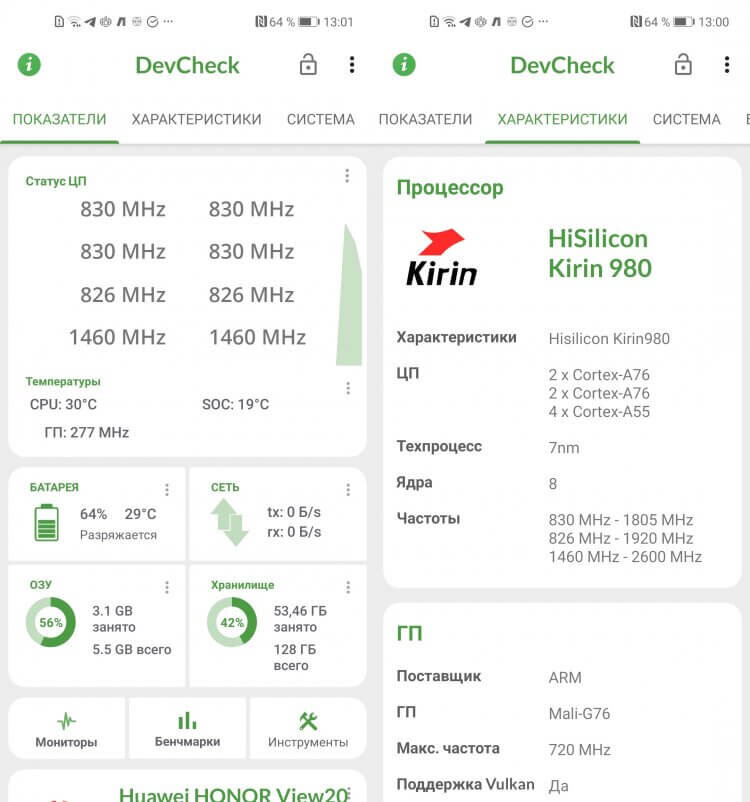Open the БАТАРЕЯ card options menu
The image size is (750, 802).
point(167,489)
